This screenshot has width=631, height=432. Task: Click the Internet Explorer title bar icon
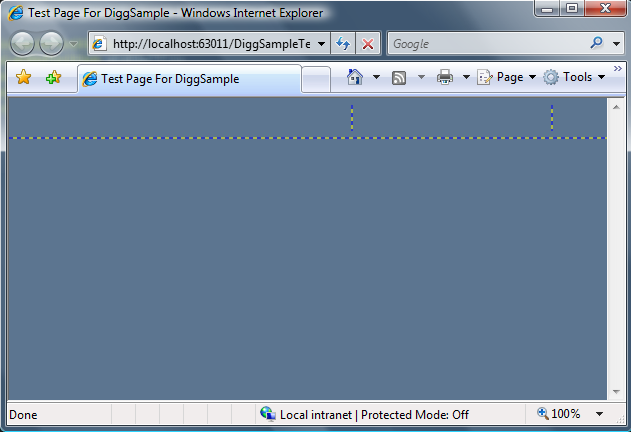(15, 13)
